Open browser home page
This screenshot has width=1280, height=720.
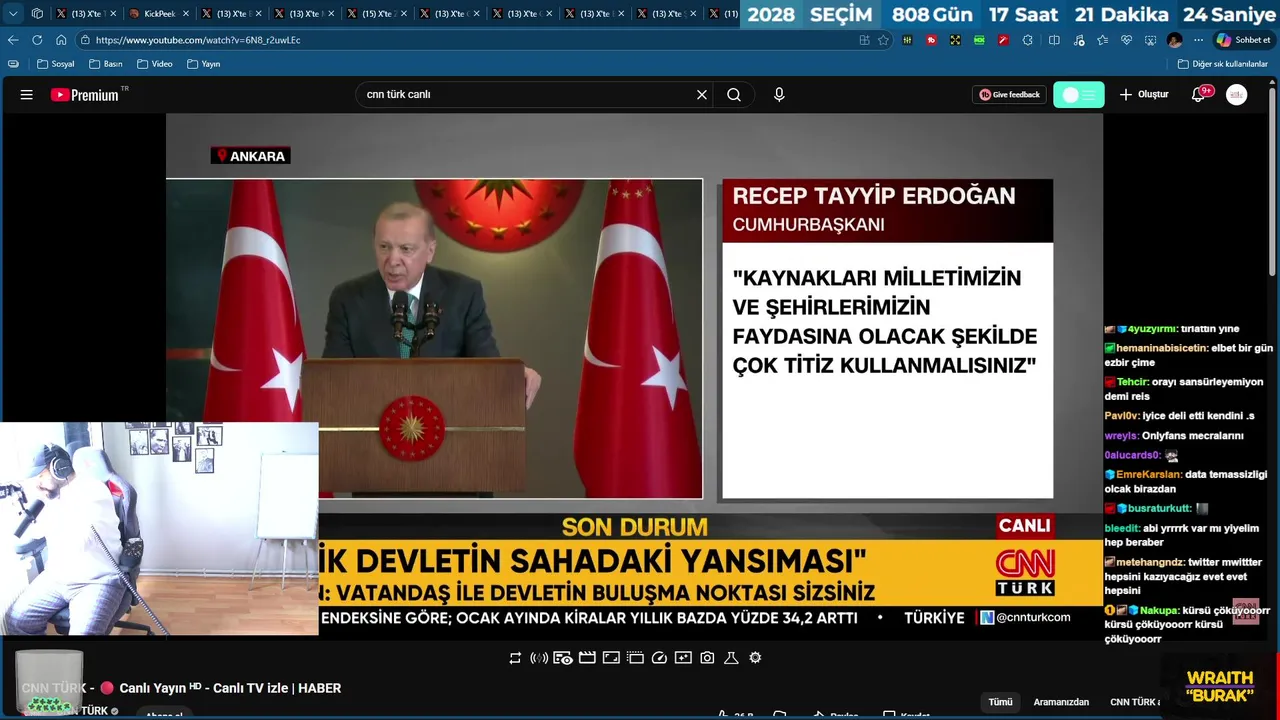coord(61,40)
